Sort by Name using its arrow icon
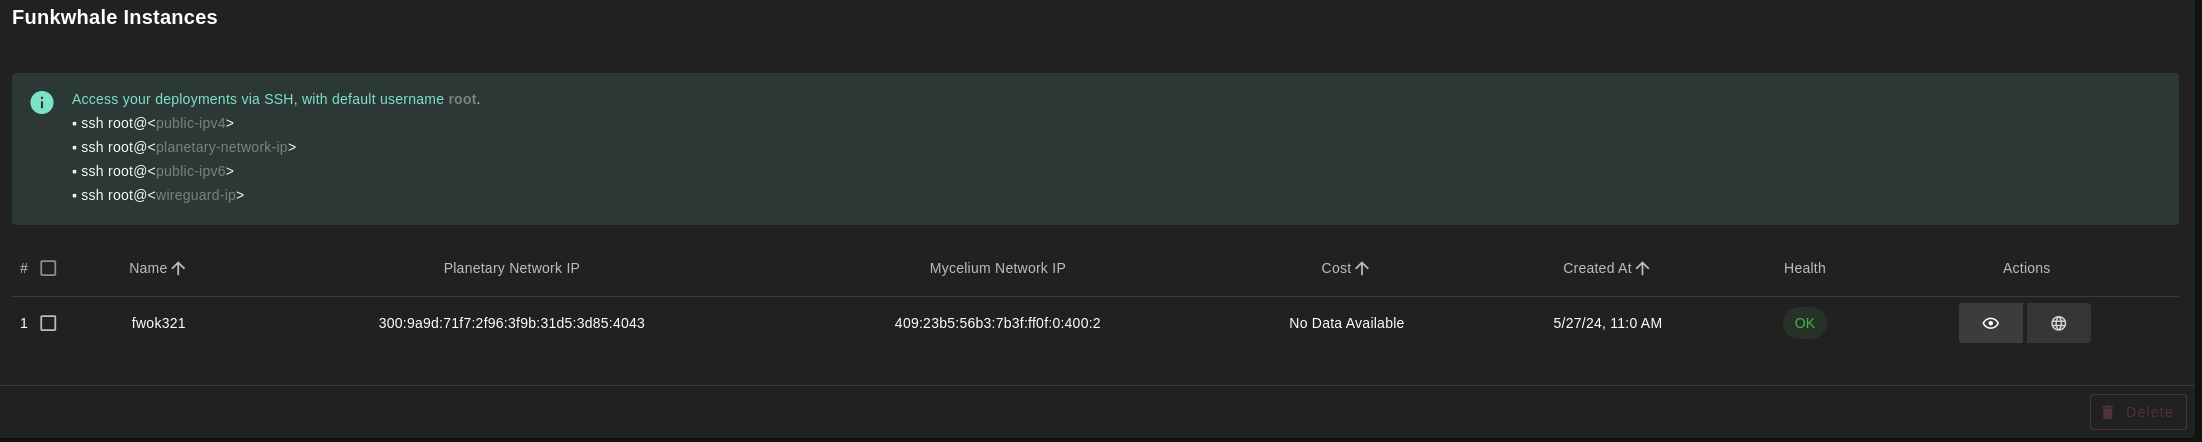Screen dimensions: 2202x442 coord(179,268)
